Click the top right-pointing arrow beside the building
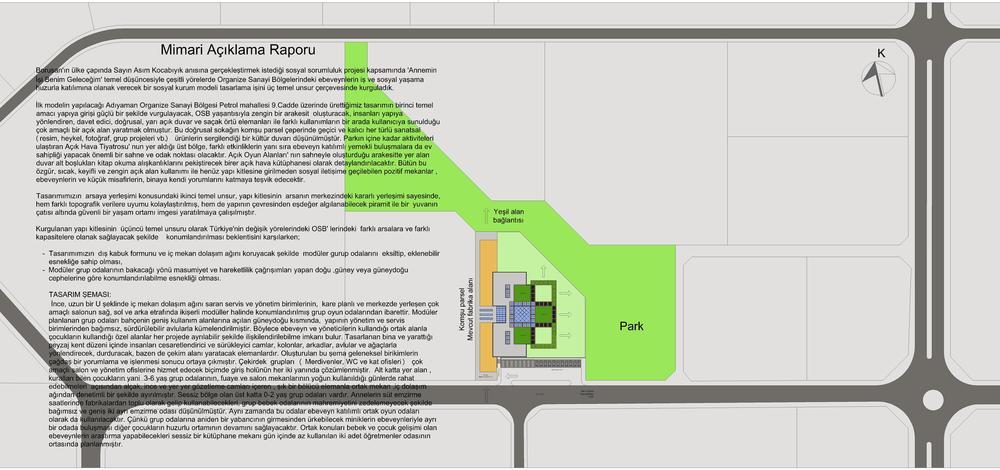The image size is (1000, 470). 566,293
